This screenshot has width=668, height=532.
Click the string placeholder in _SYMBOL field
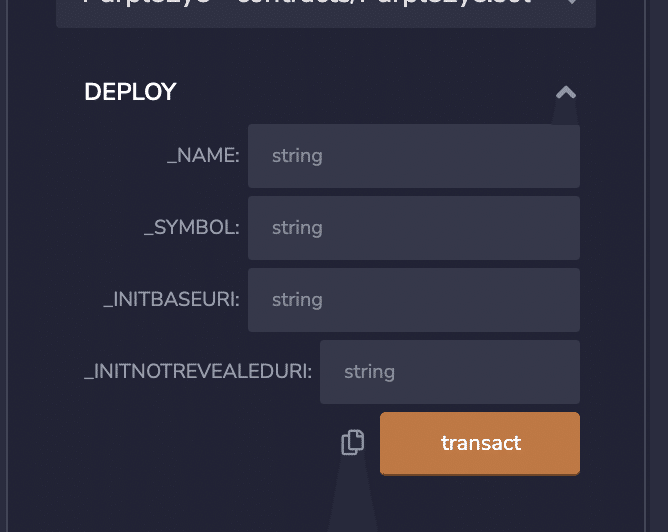(297, 228)
